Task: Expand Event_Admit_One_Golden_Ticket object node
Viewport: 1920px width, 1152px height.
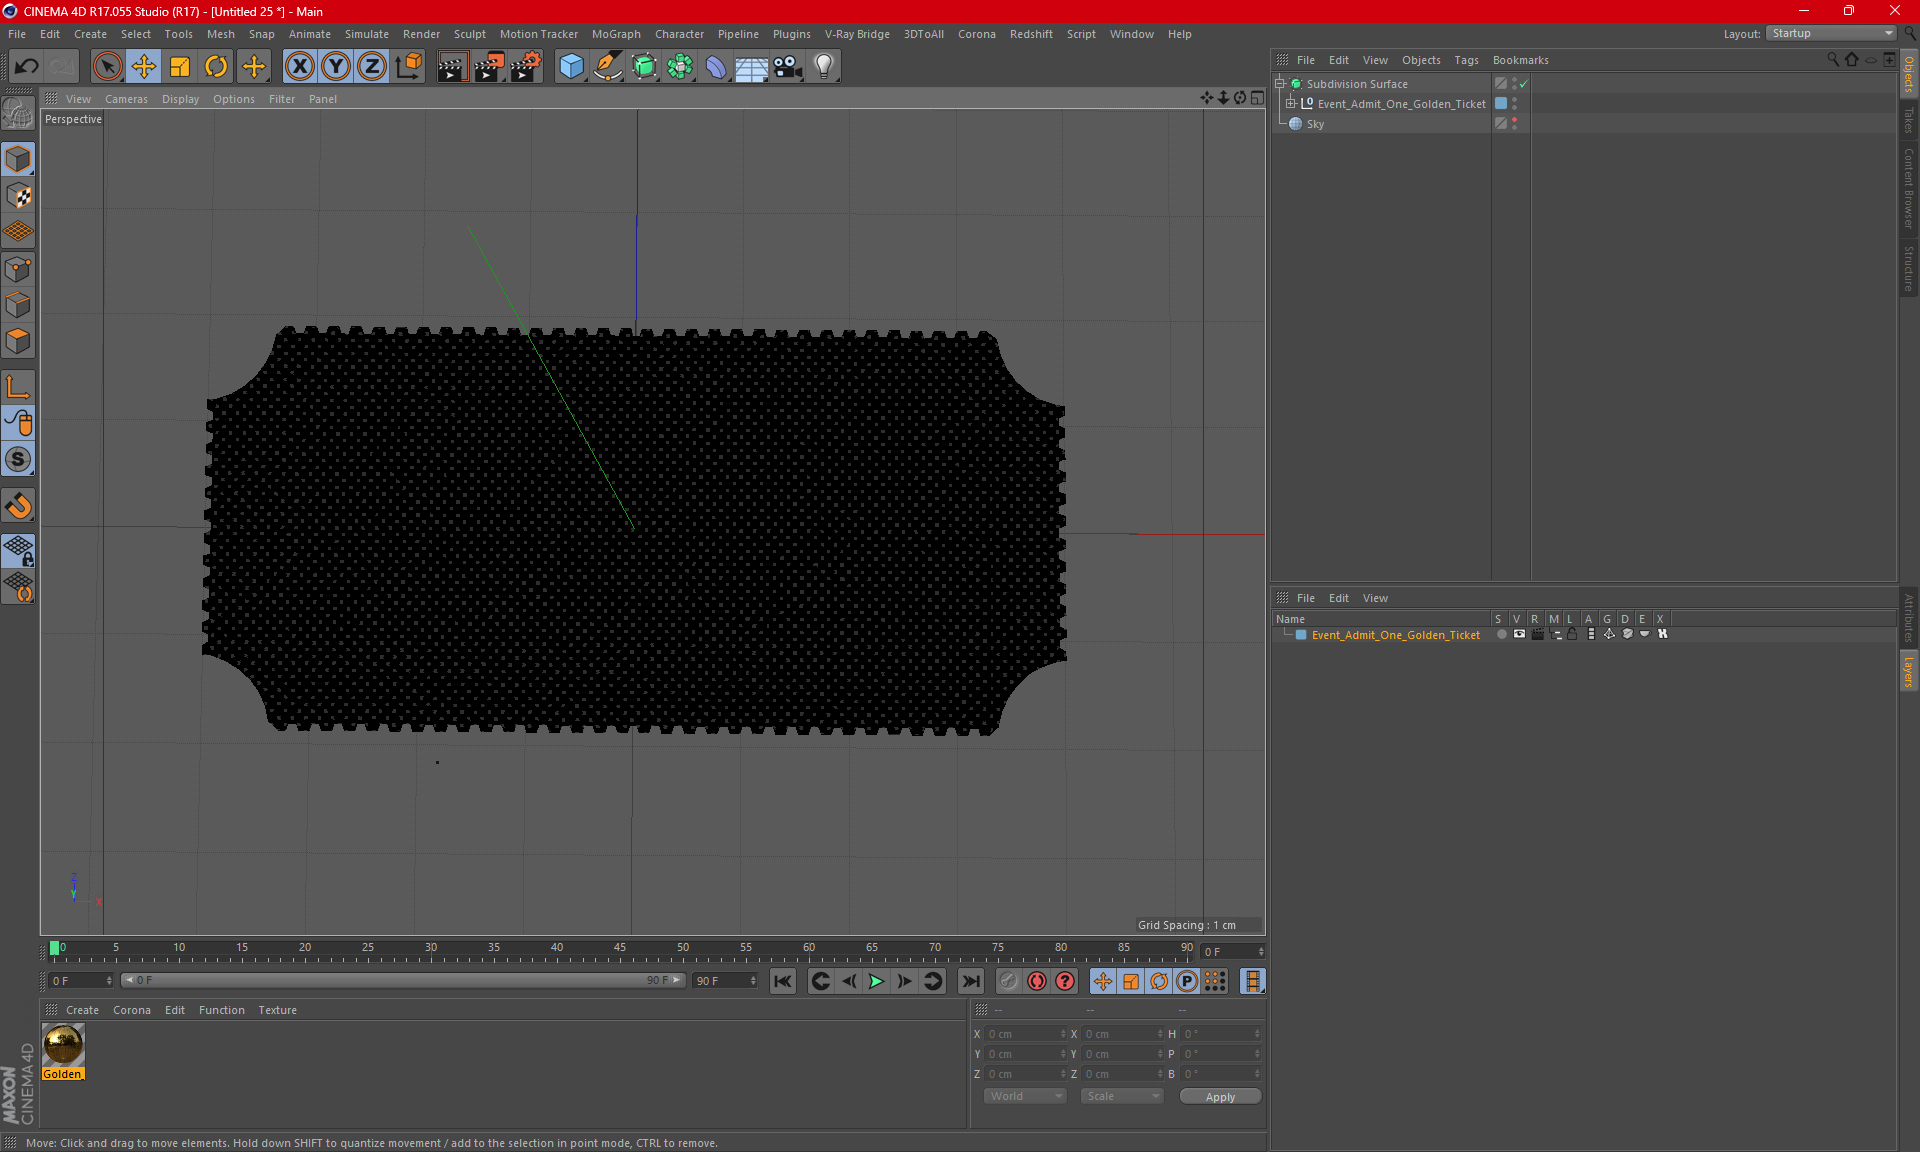Action: click(x=1291, y=104)
